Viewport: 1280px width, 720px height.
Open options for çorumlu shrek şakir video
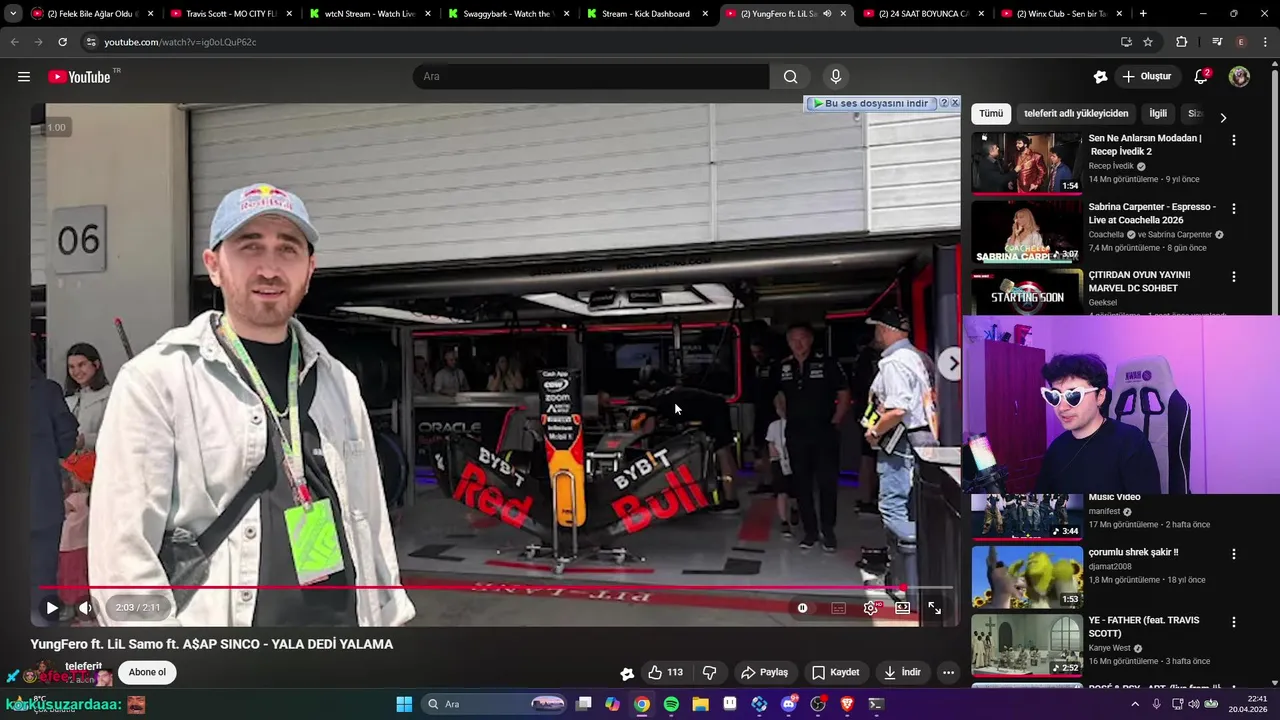click(x=1233, y=554)
